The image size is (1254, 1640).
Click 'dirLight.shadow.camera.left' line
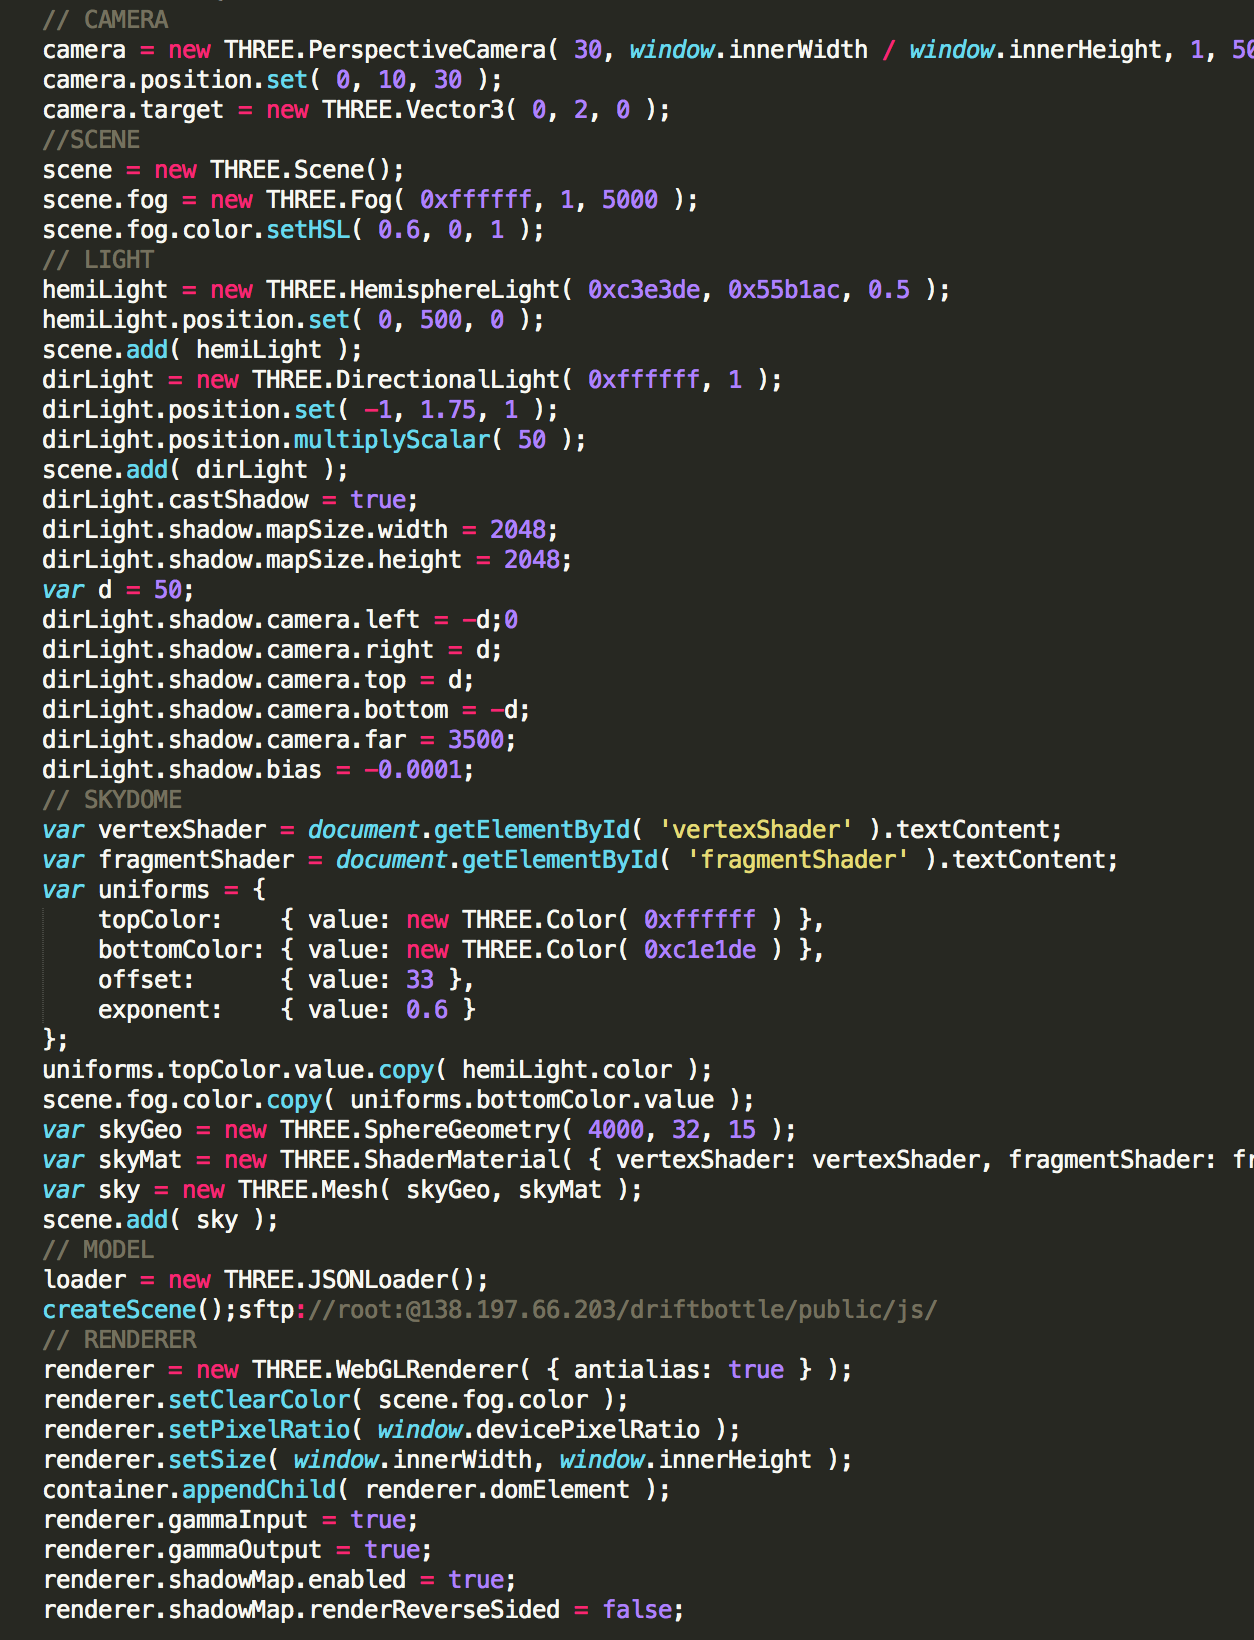click(x=280, y=619)
